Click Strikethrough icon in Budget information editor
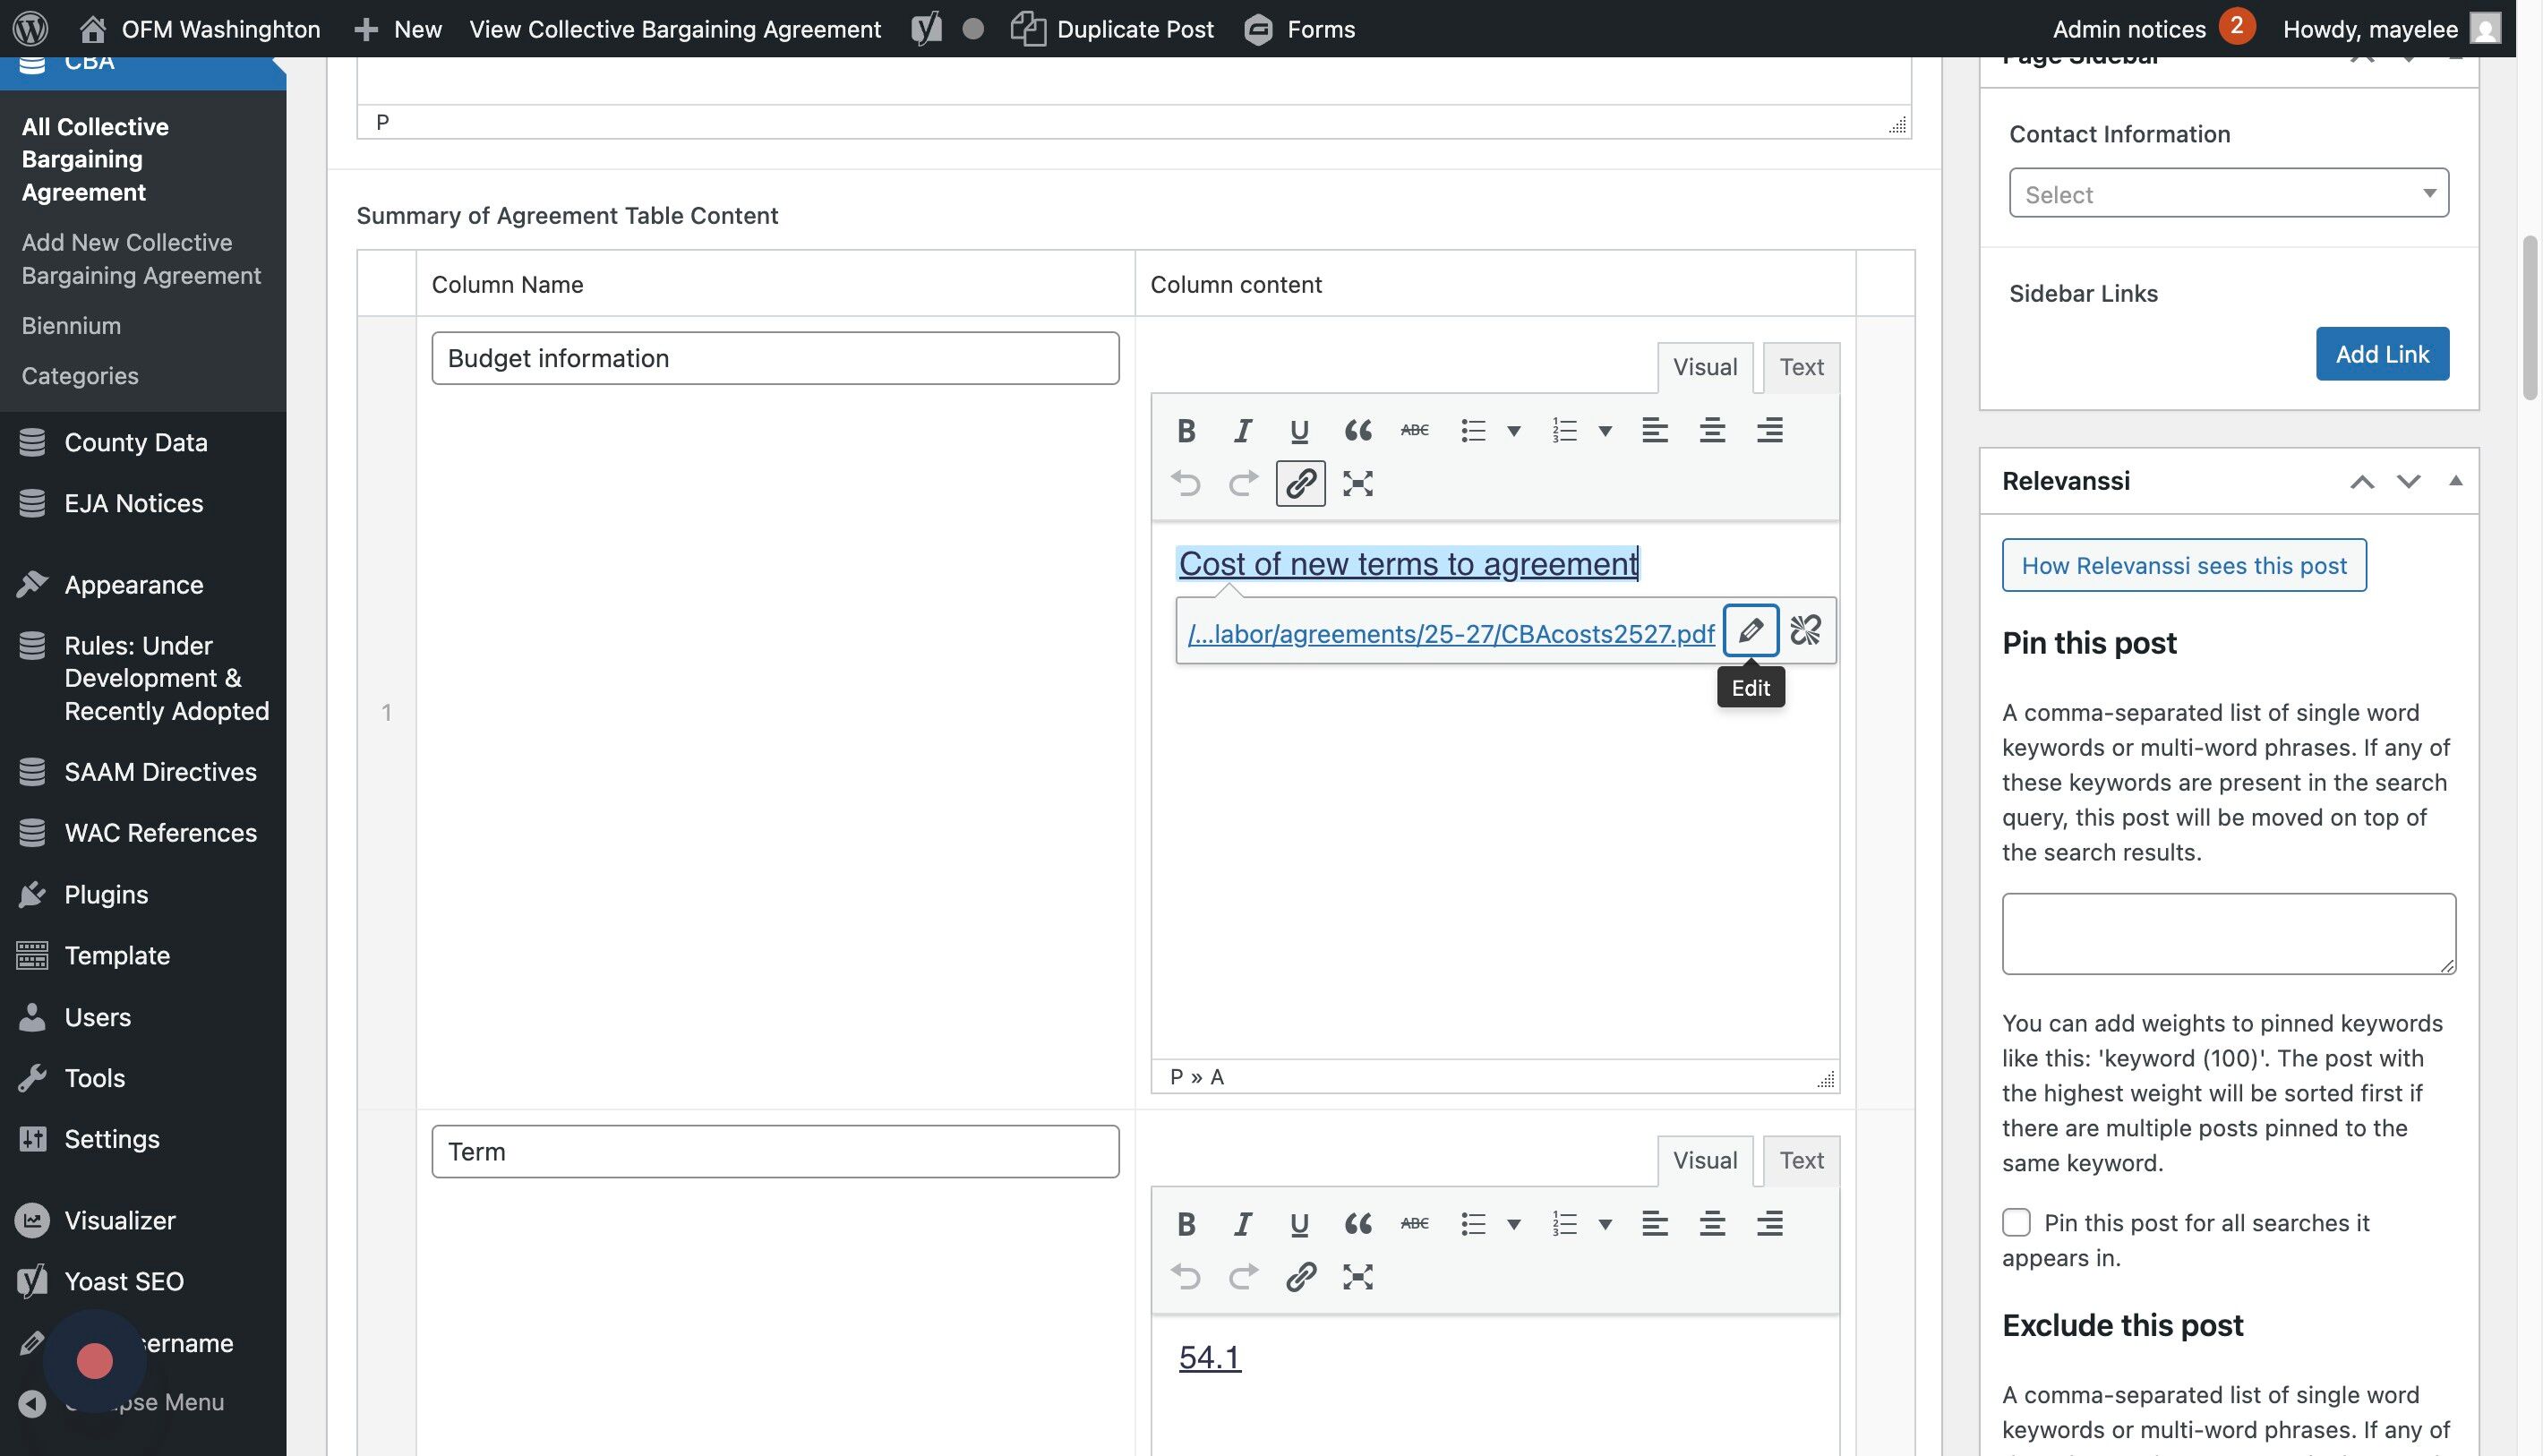Viewport: 2543px width, 1456px height. click(x=1414, y=431)
